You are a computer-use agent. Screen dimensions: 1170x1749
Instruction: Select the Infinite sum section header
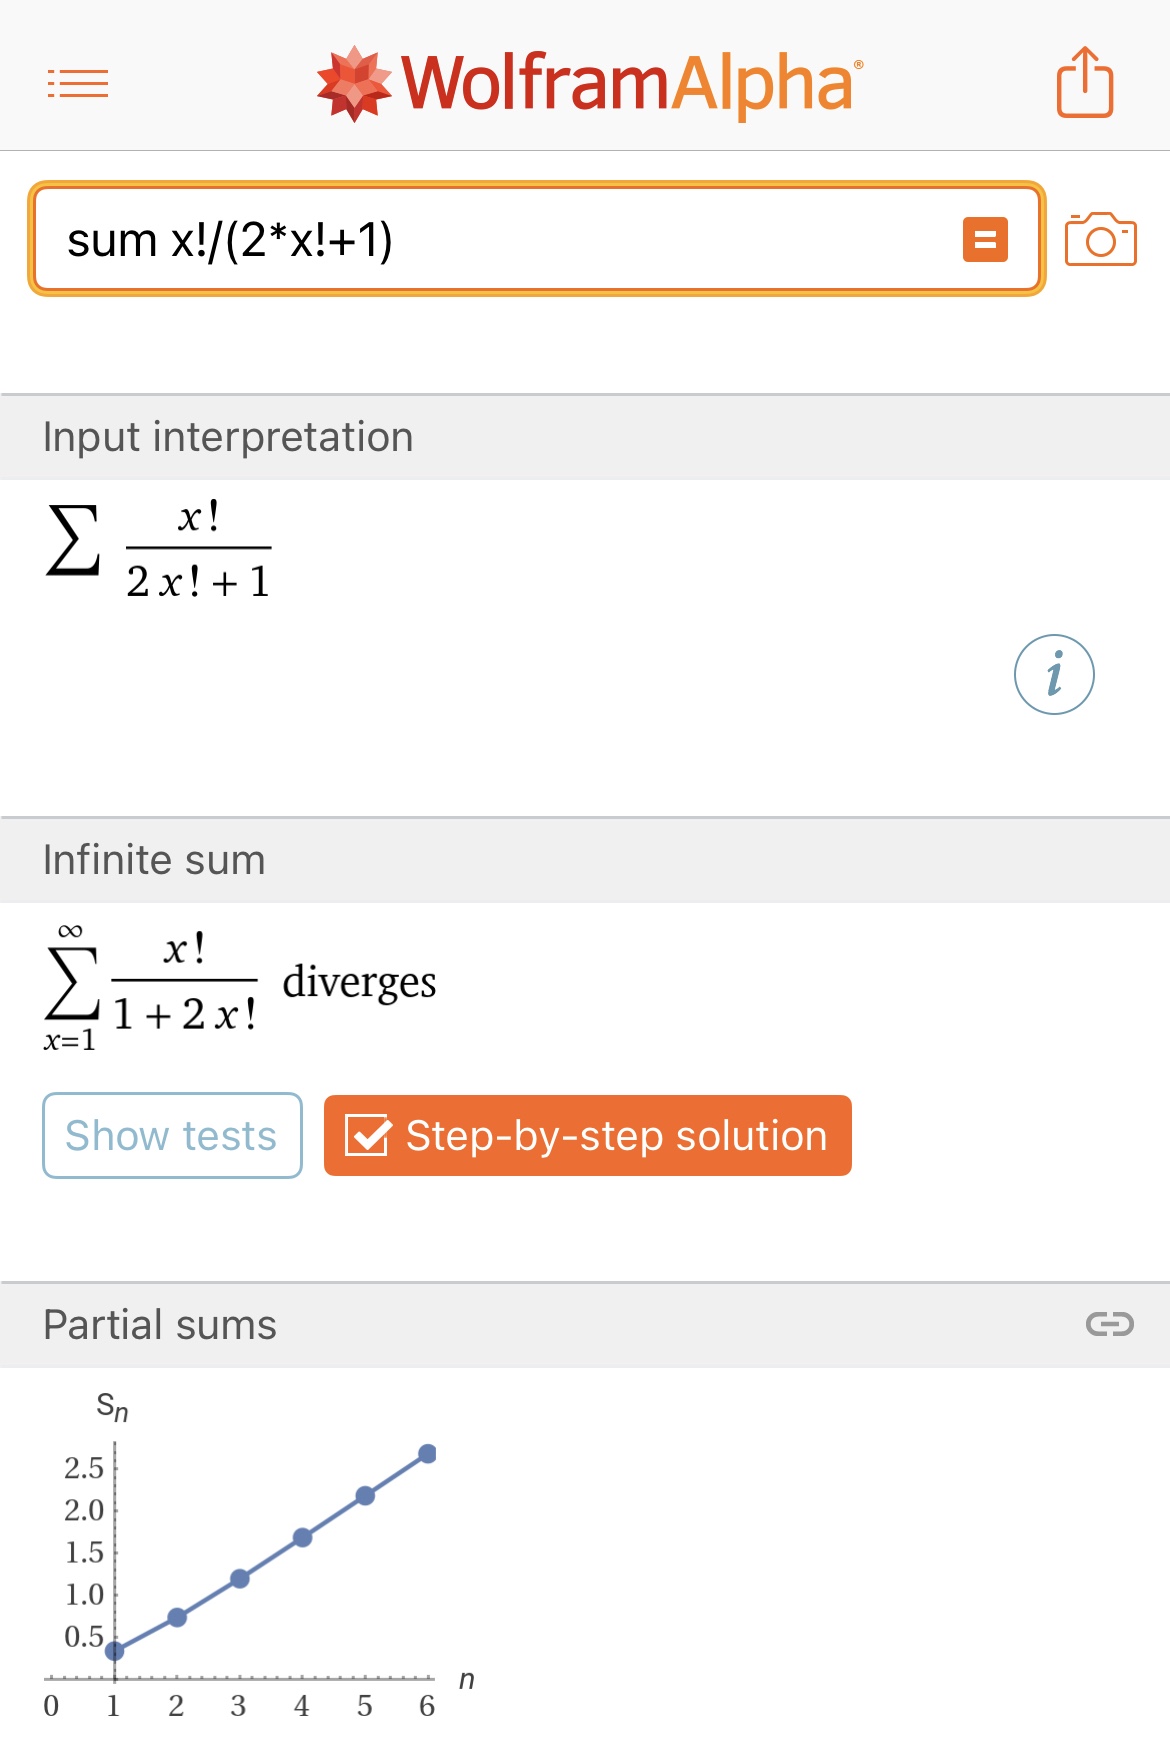[x=154, y=861]
